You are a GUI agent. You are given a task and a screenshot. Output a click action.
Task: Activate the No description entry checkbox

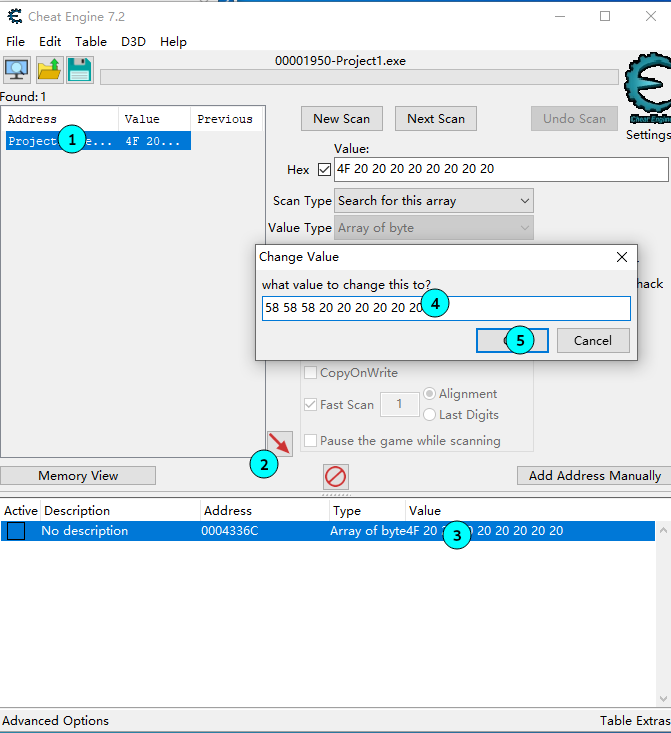pyautogui.click(x=16, y=531)
